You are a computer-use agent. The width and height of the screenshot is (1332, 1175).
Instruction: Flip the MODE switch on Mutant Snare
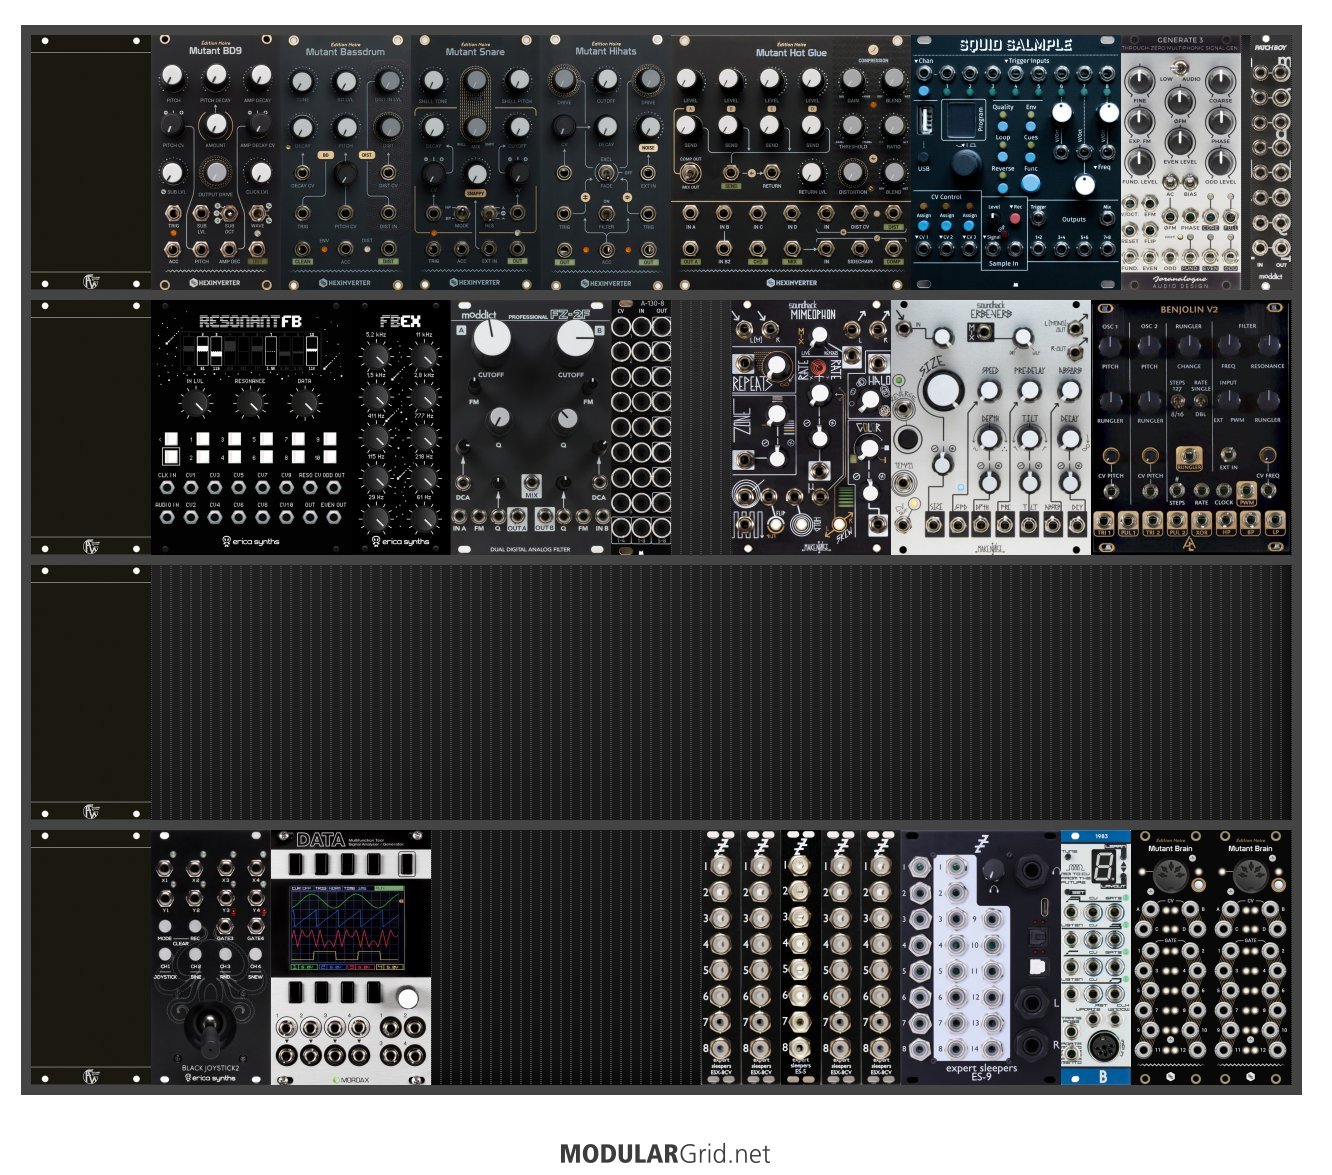coord(461,211)
